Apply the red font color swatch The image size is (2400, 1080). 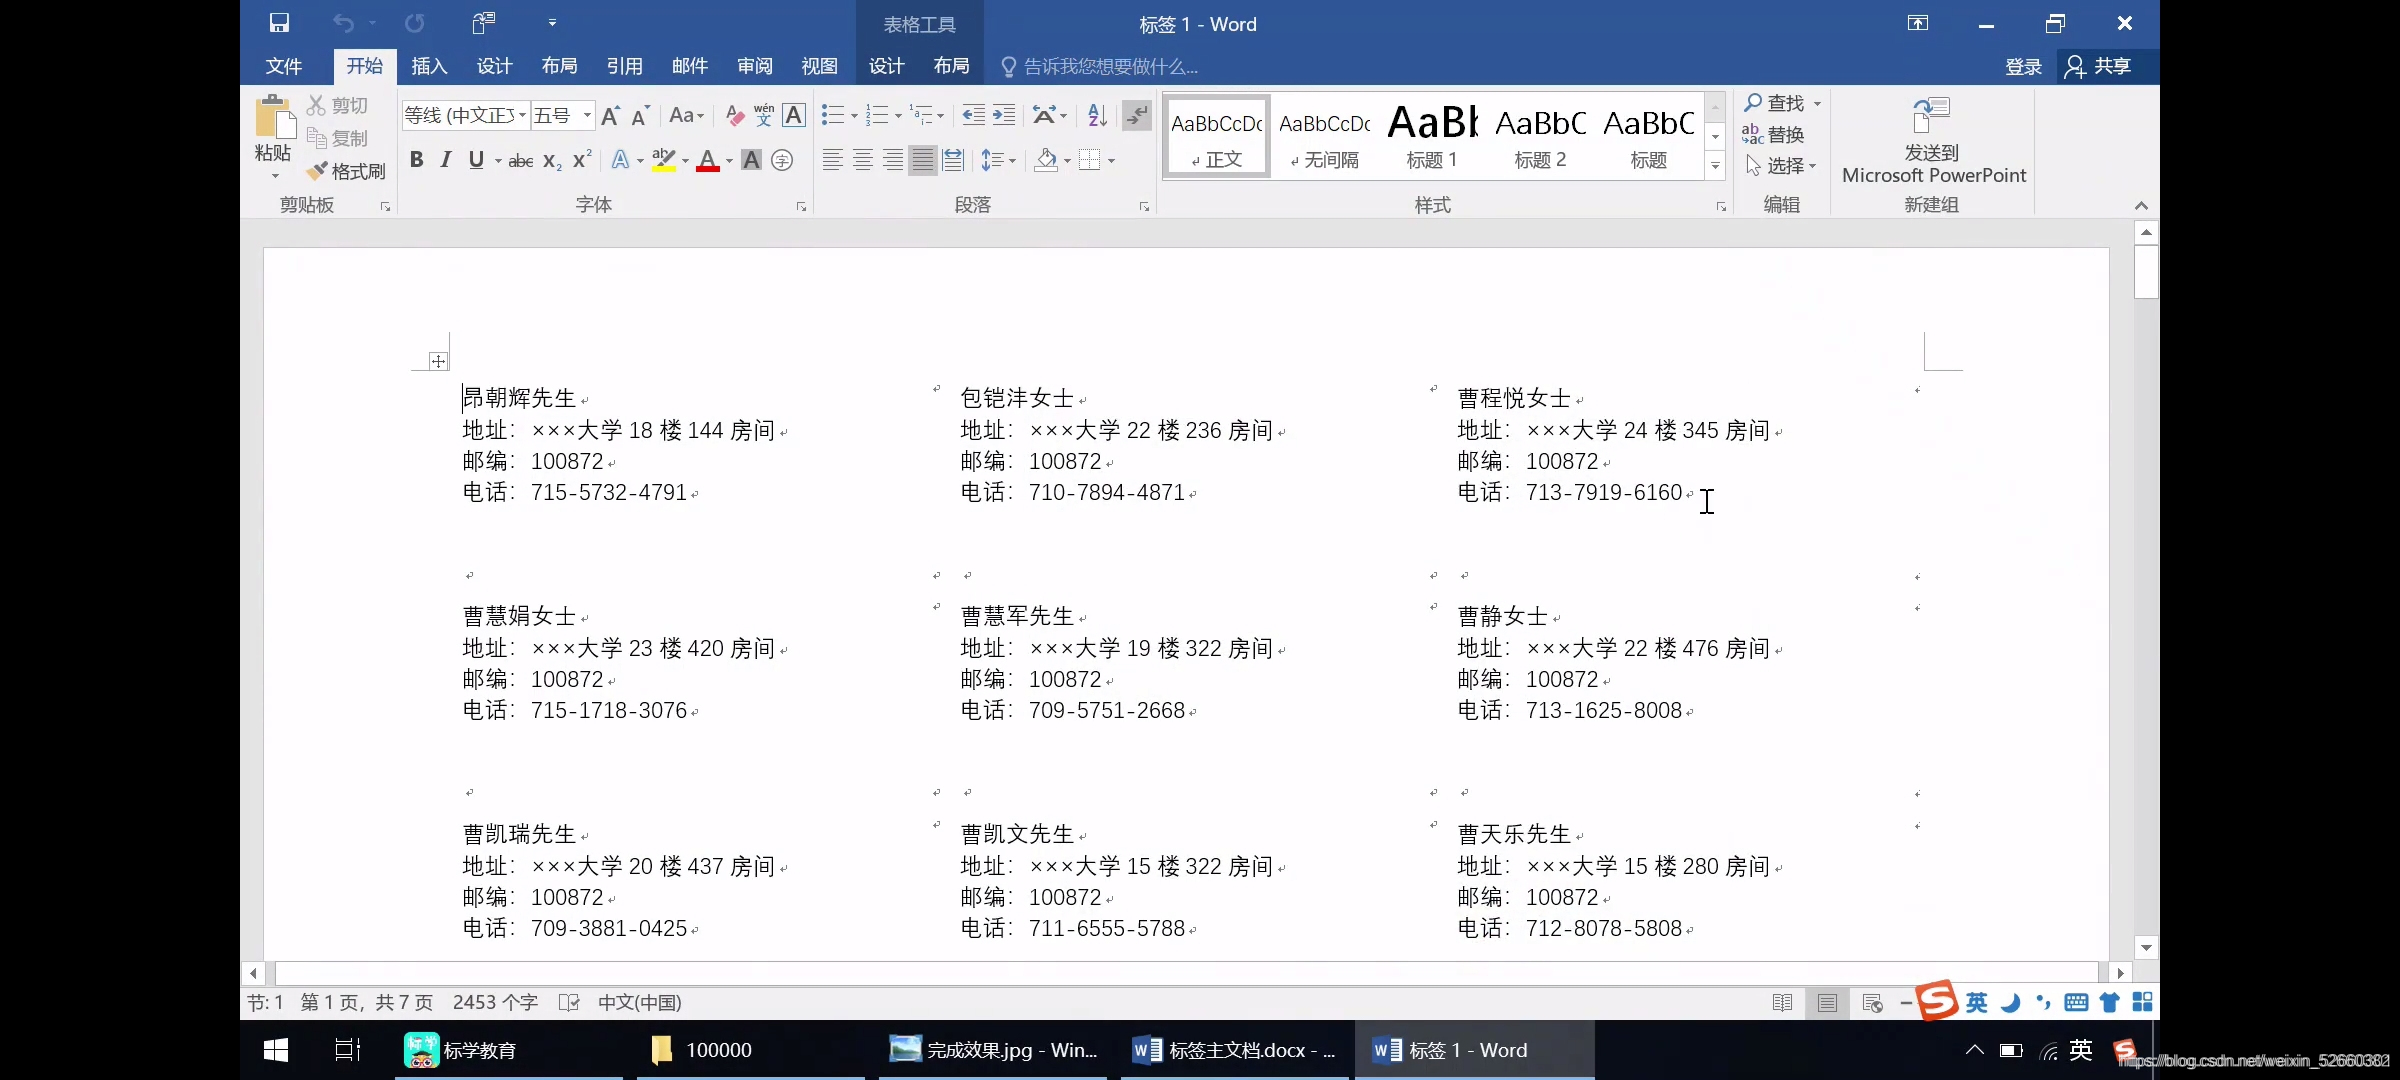(x=708, y=160)
